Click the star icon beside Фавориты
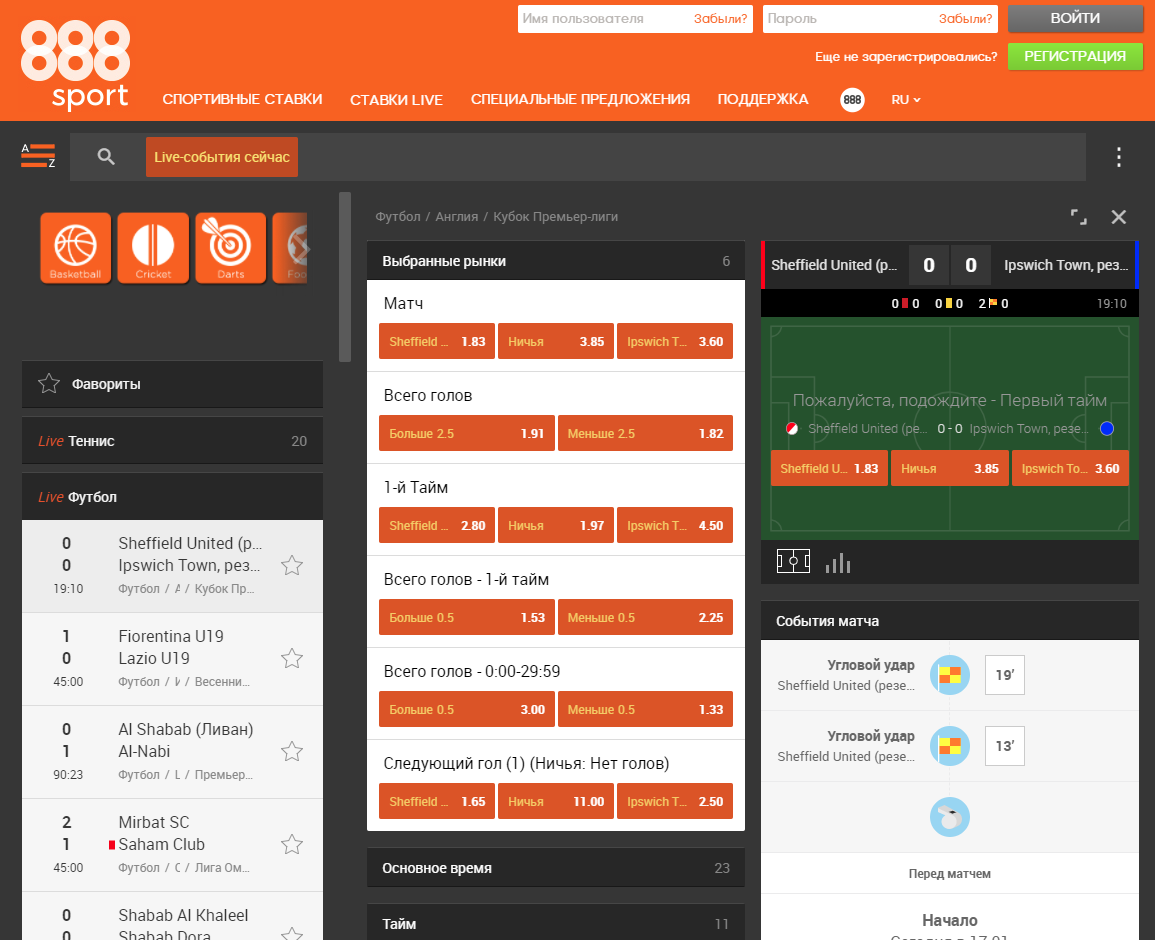This screenshot has width=1155, height=940. (x=49, y=384)
